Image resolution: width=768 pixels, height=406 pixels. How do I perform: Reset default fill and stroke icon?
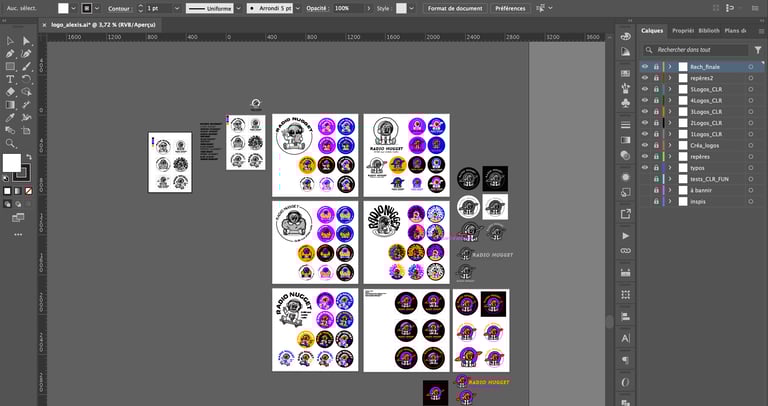point(5,178)
